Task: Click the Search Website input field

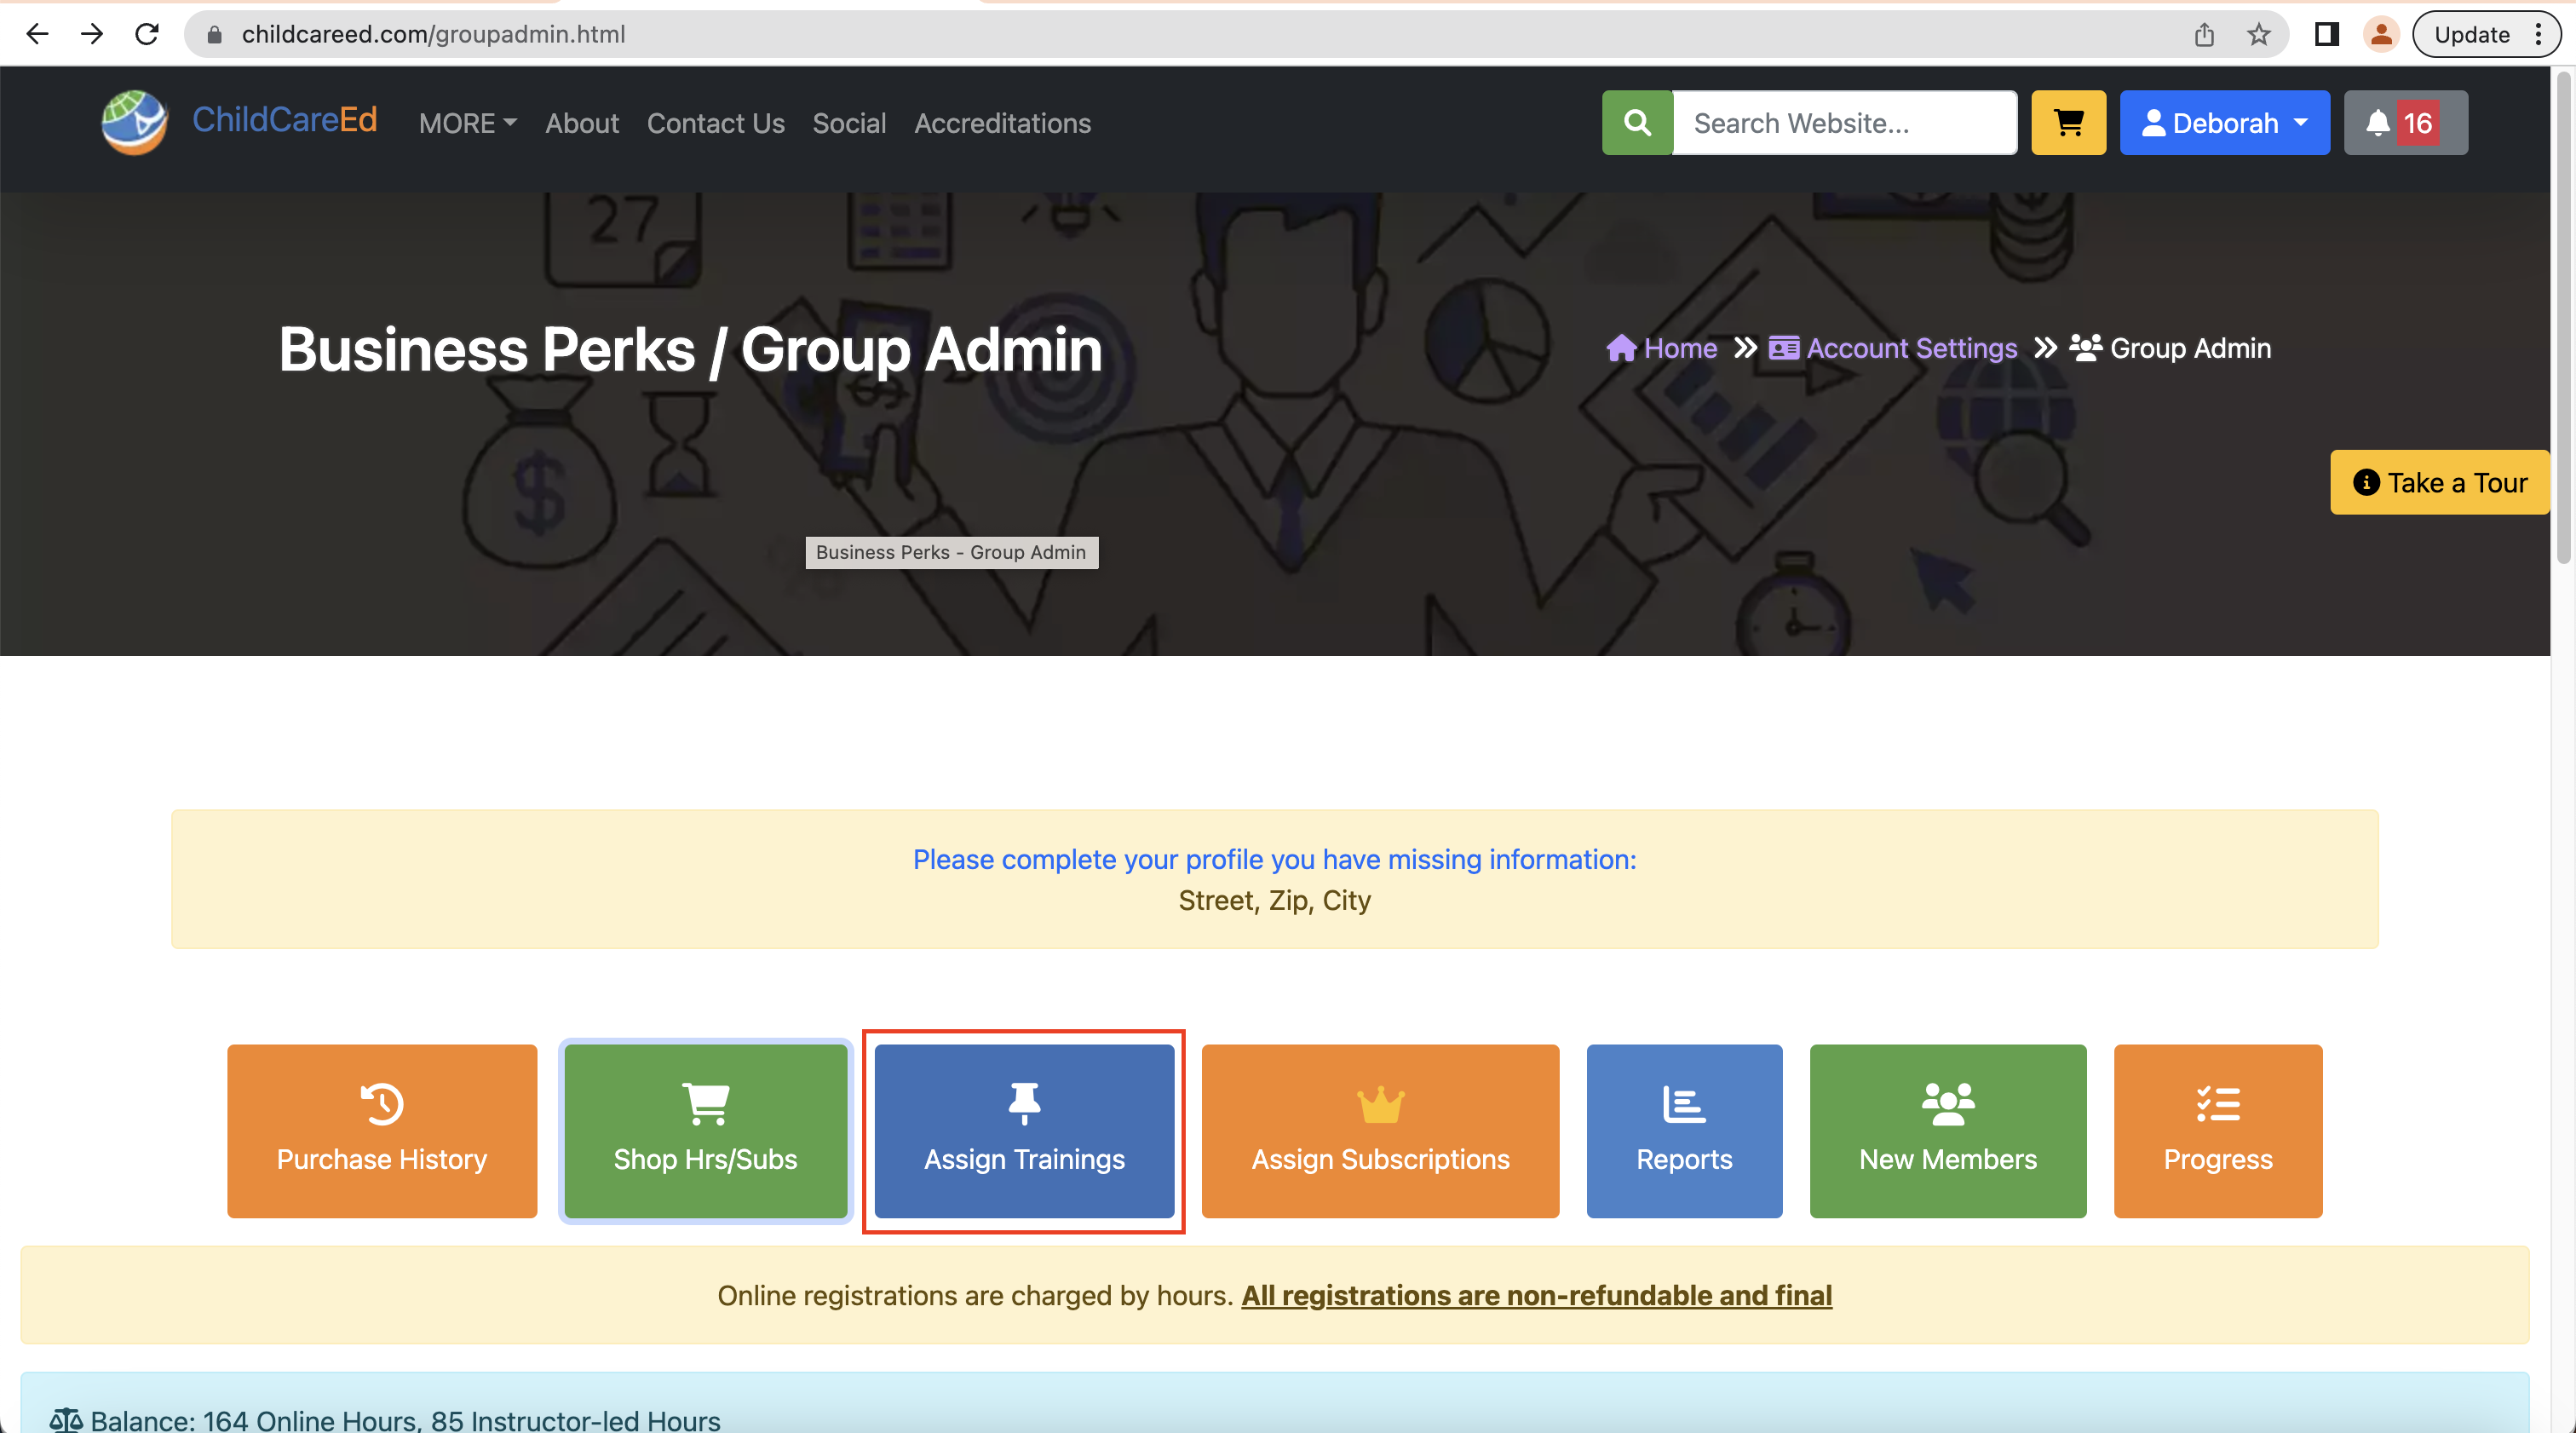Action: (1843, 122)
